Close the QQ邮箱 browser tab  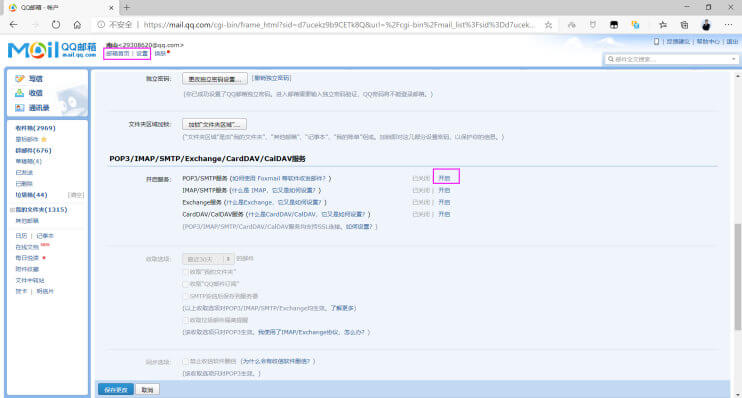111,8
